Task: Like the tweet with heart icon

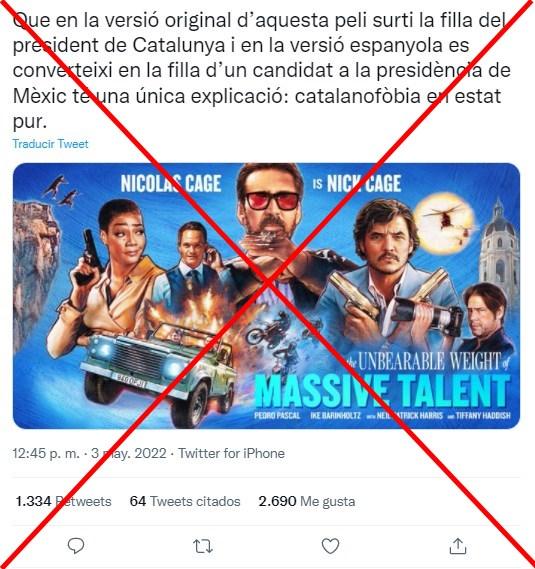Action: (x=330, y=546)
